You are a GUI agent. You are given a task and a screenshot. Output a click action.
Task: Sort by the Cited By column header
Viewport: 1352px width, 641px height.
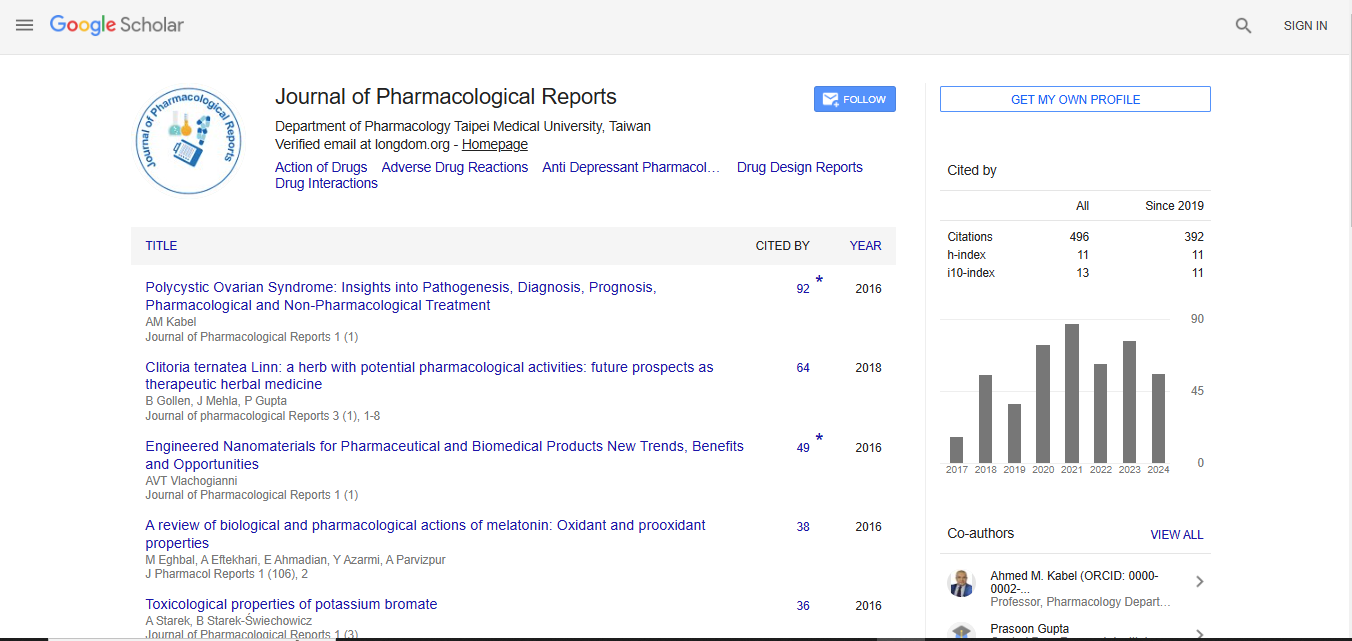pos(782,246)
